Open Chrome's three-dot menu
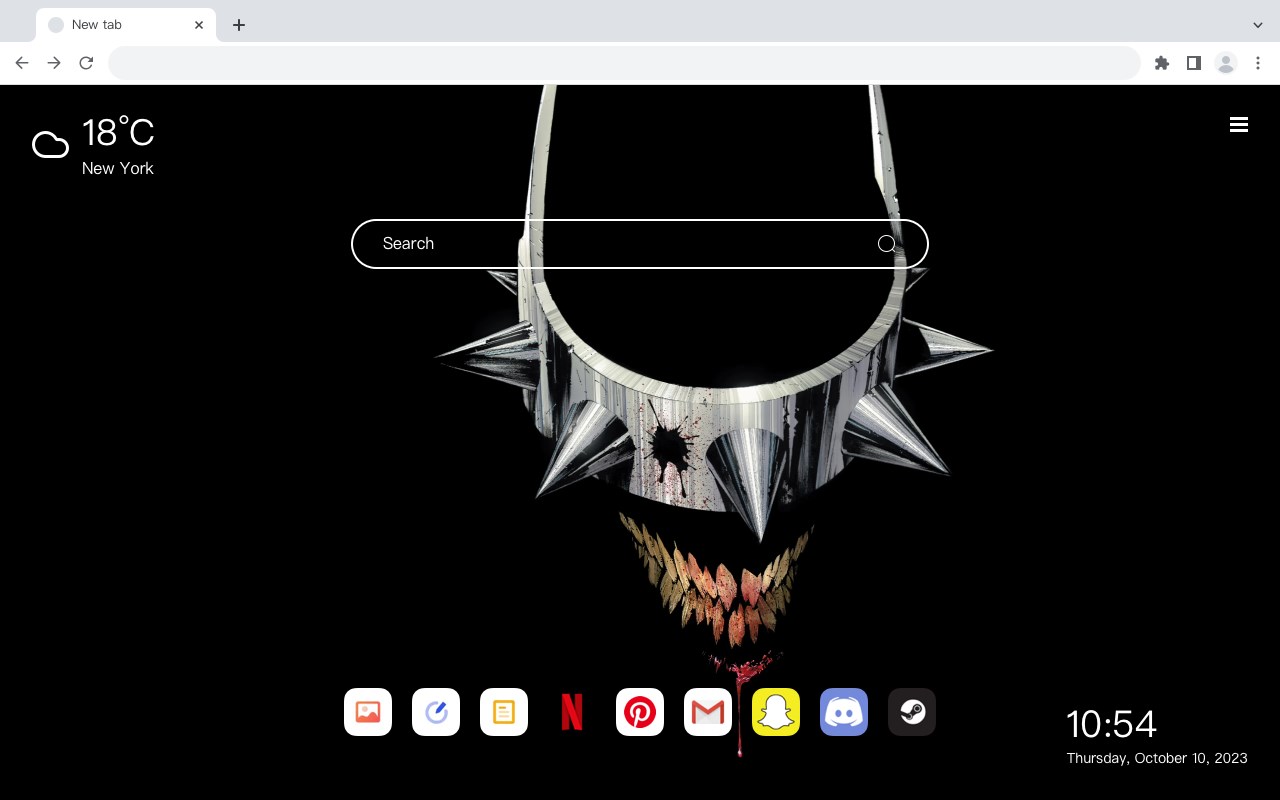This screenshot has height=800, width=1280. pyautogui.click(x=1258, y=63)
